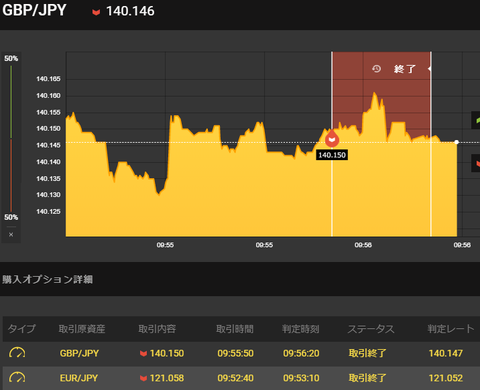Click the 140.150 entry price label
The width and height of the screenshot is (480, 390).
tap(332, 155)
